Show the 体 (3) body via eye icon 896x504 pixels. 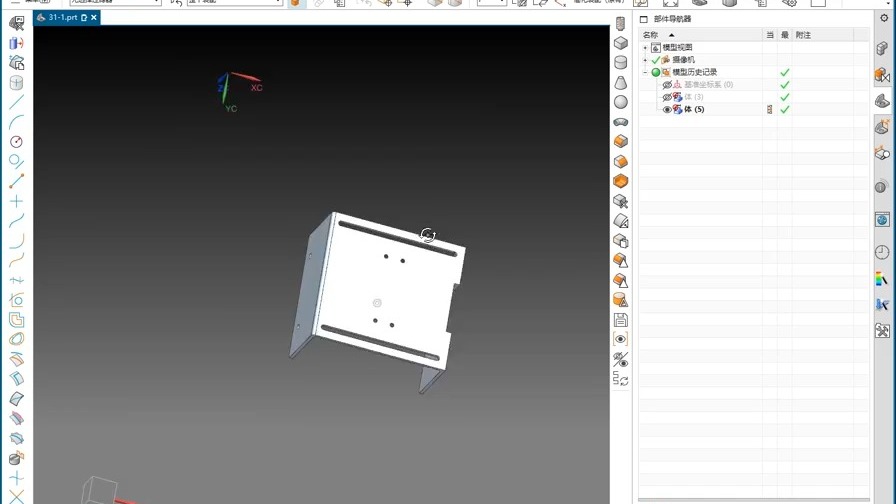(667, 97)
